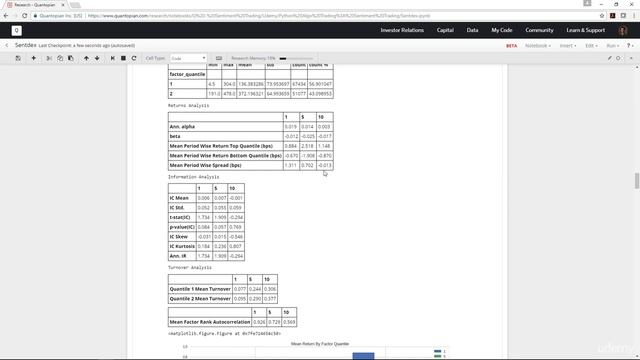
Task: Bookmark this page with the star icon
Action: pos(602,16)
